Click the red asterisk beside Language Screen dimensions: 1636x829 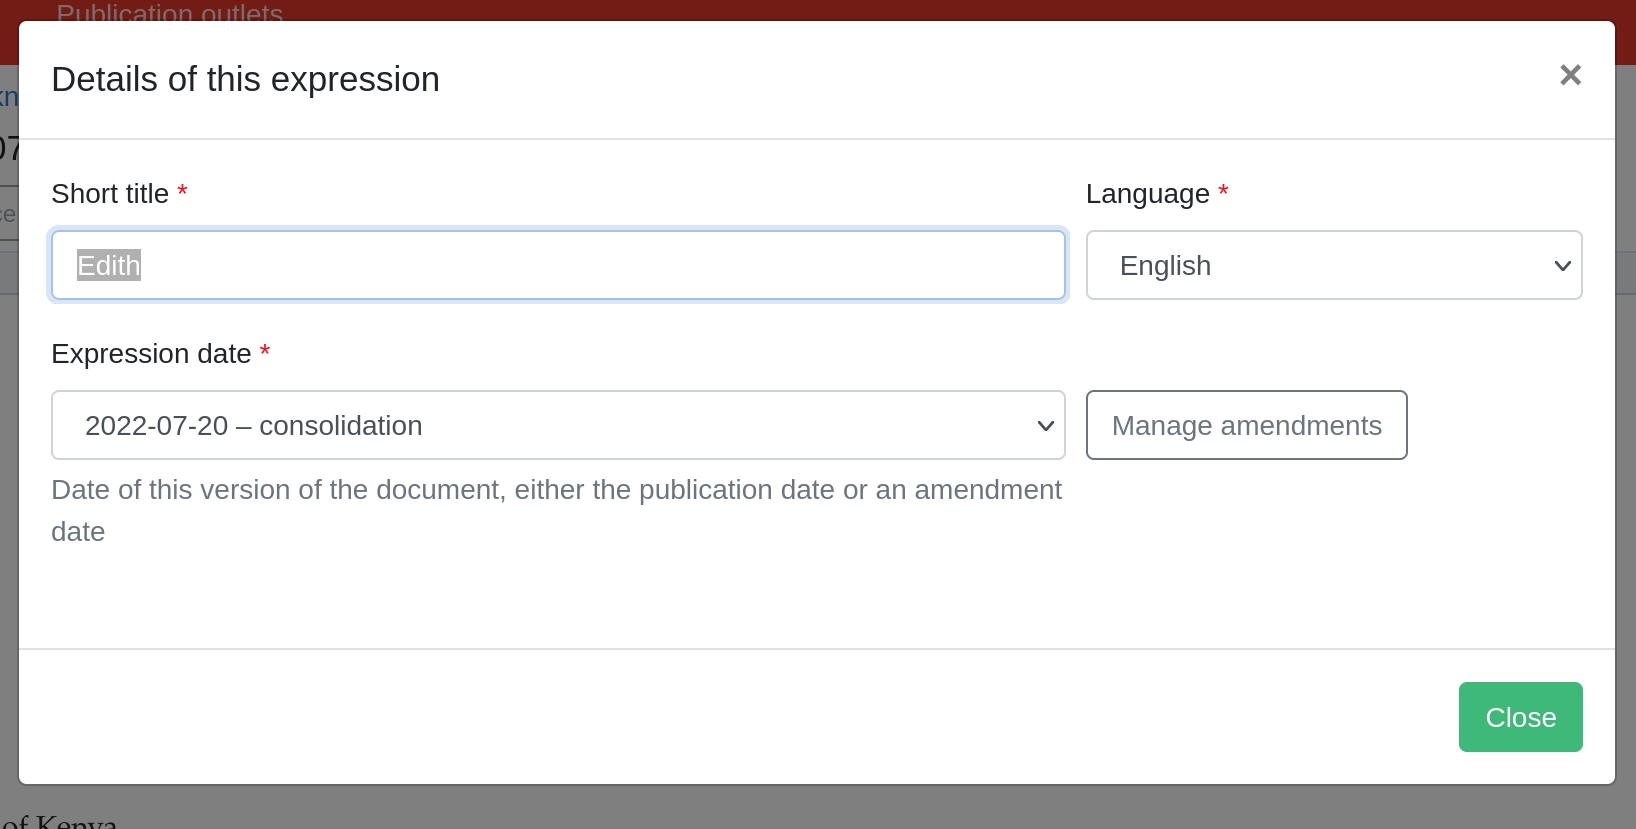(x=1223, y=190)
